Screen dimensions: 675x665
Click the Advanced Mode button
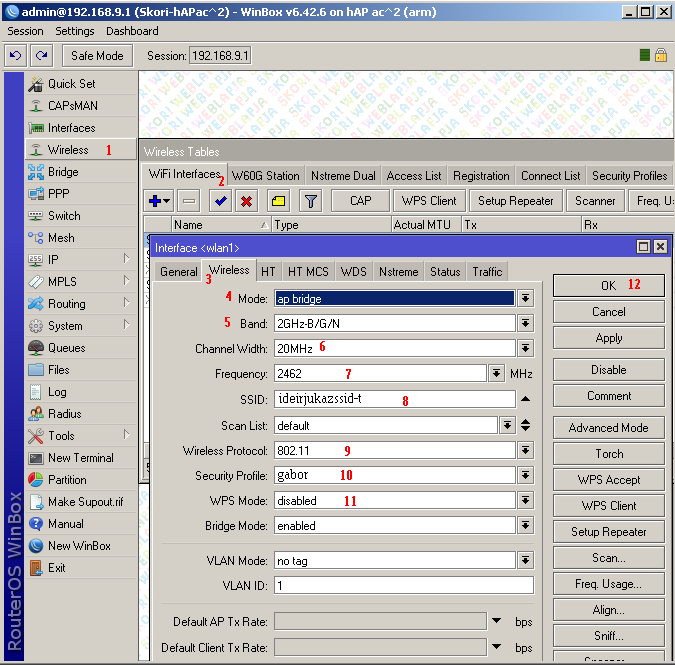pos(608,428)
